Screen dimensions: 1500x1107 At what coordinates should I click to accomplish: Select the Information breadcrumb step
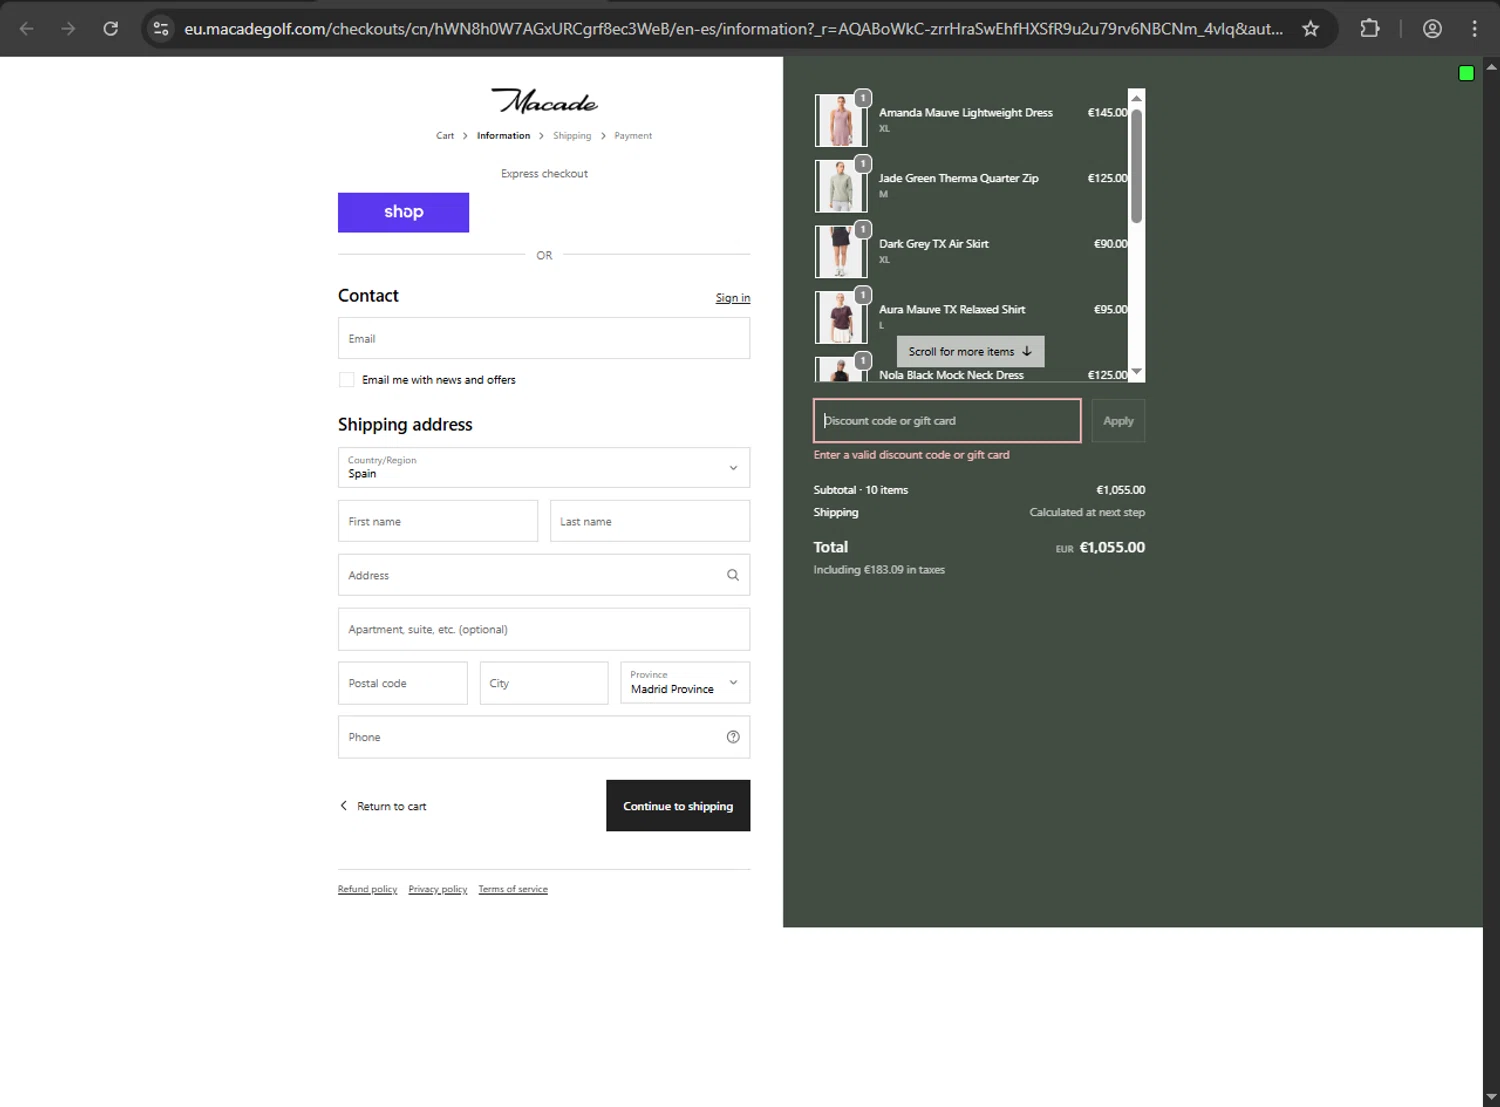(503, 136)
